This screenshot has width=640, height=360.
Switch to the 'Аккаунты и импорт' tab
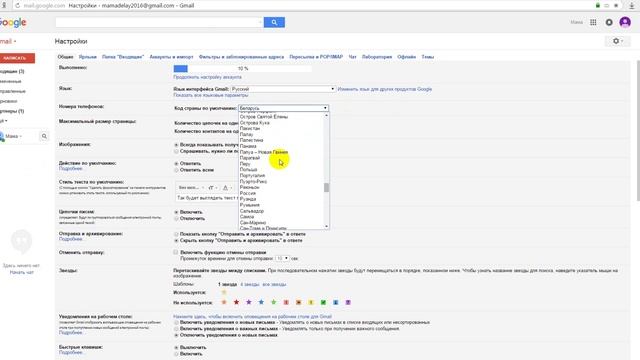pos(171,57)
